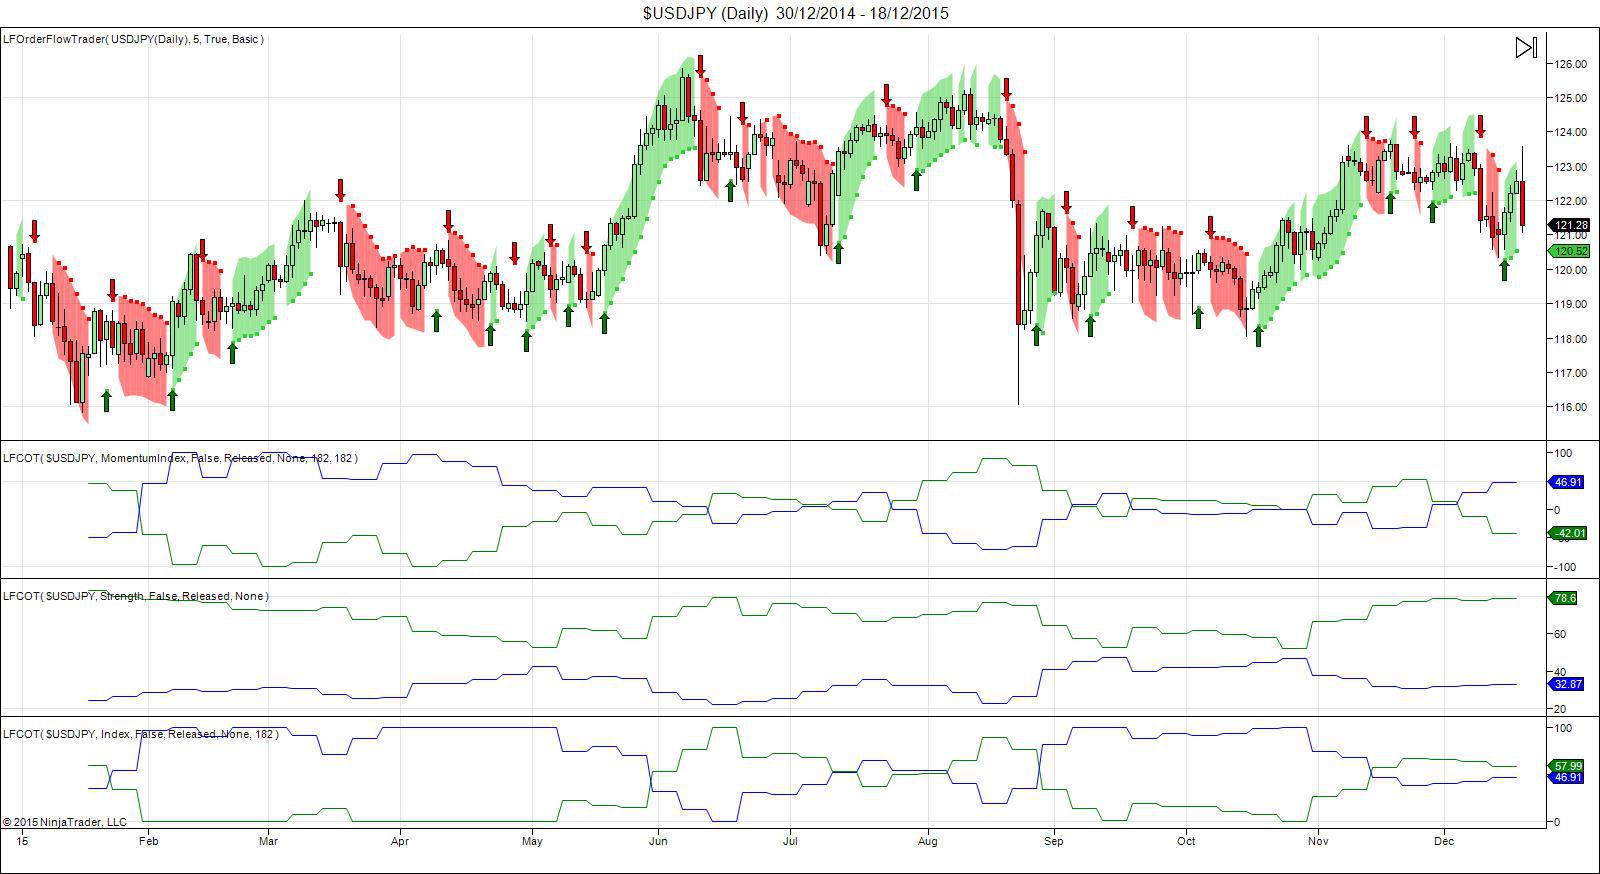Click the green 78.6 Strength marker

click(1563, 598)
